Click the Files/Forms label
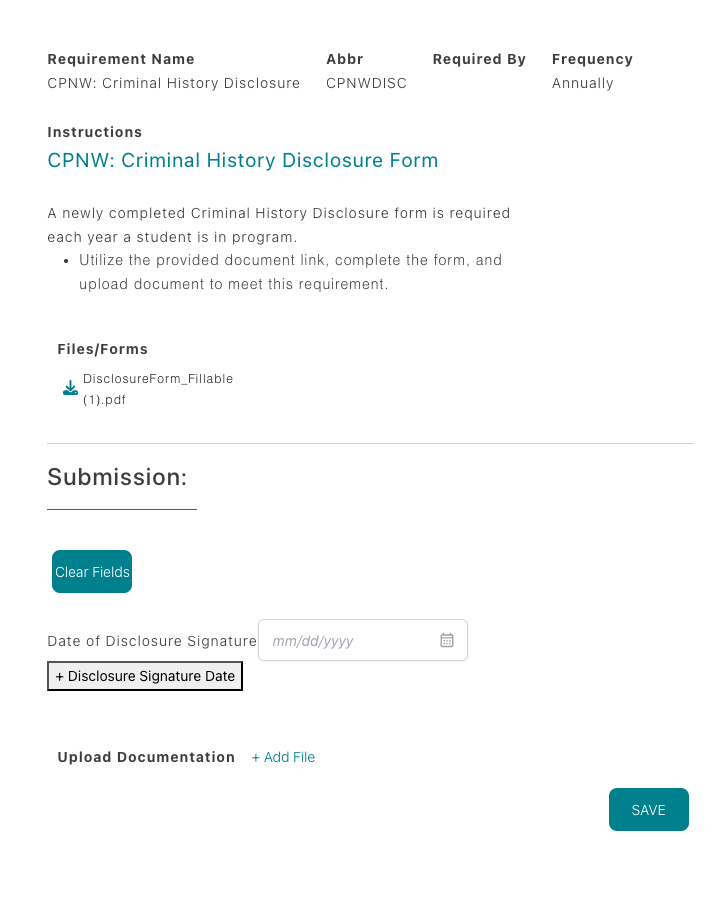Viewport: 722px width, 924px height. click(102, 349)
